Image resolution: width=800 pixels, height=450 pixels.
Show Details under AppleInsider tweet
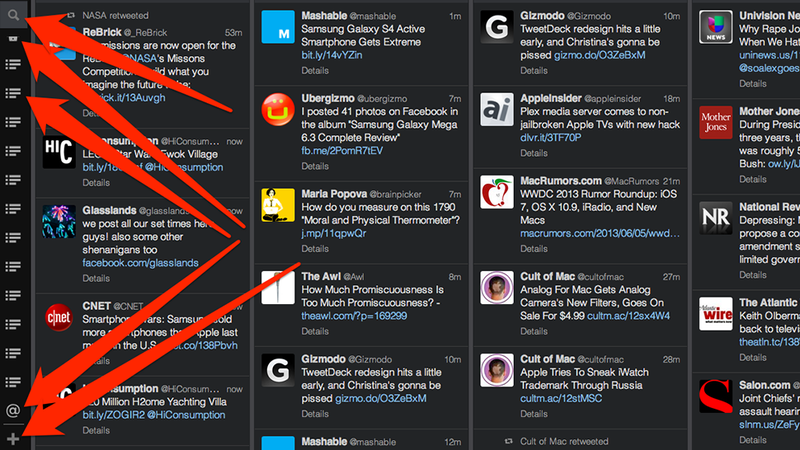(x=534, y=153)
